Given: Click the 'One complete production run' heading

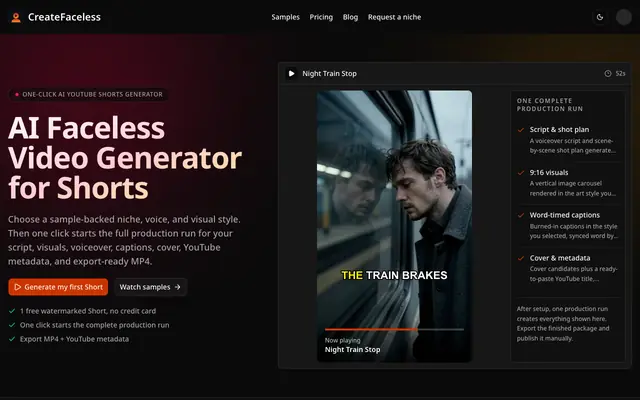Looking at the screenshot, I should tap(550, 104).
